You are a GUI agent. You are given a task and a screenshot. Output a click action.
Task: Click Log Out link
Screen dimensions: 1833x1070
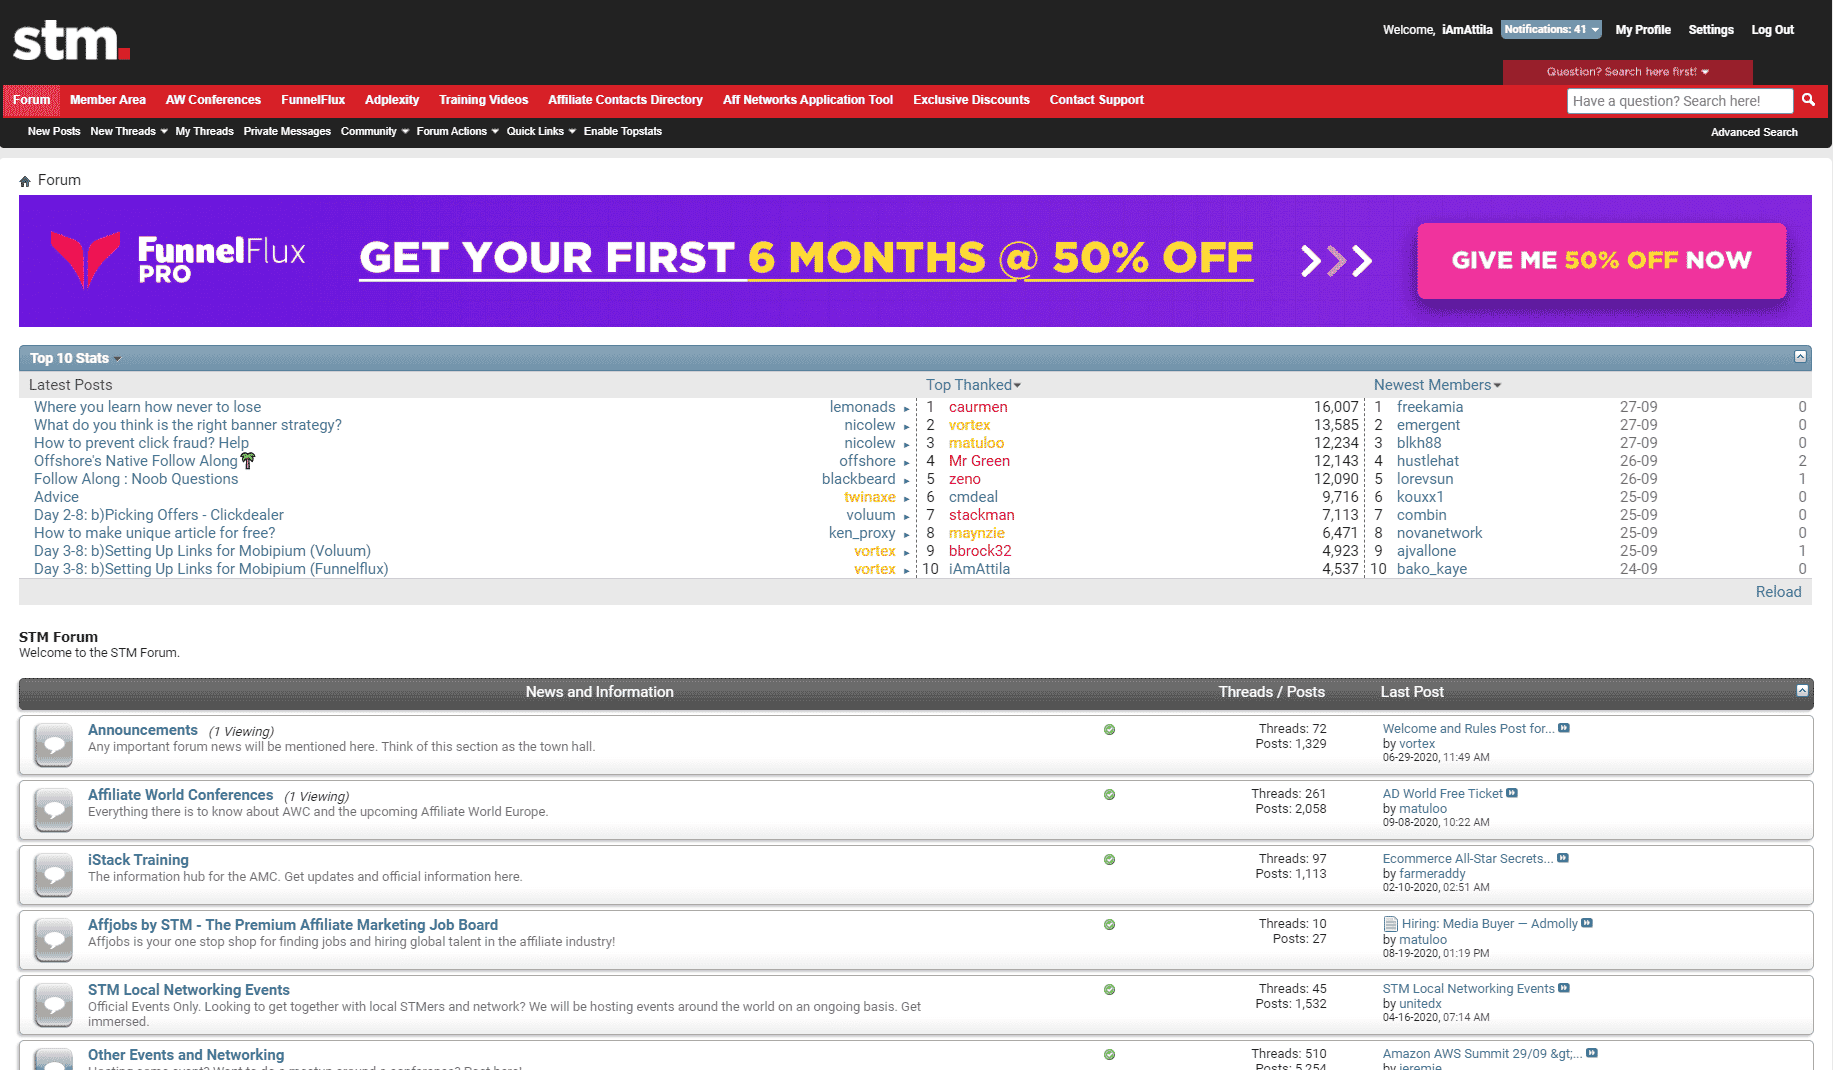point(1772,30)
